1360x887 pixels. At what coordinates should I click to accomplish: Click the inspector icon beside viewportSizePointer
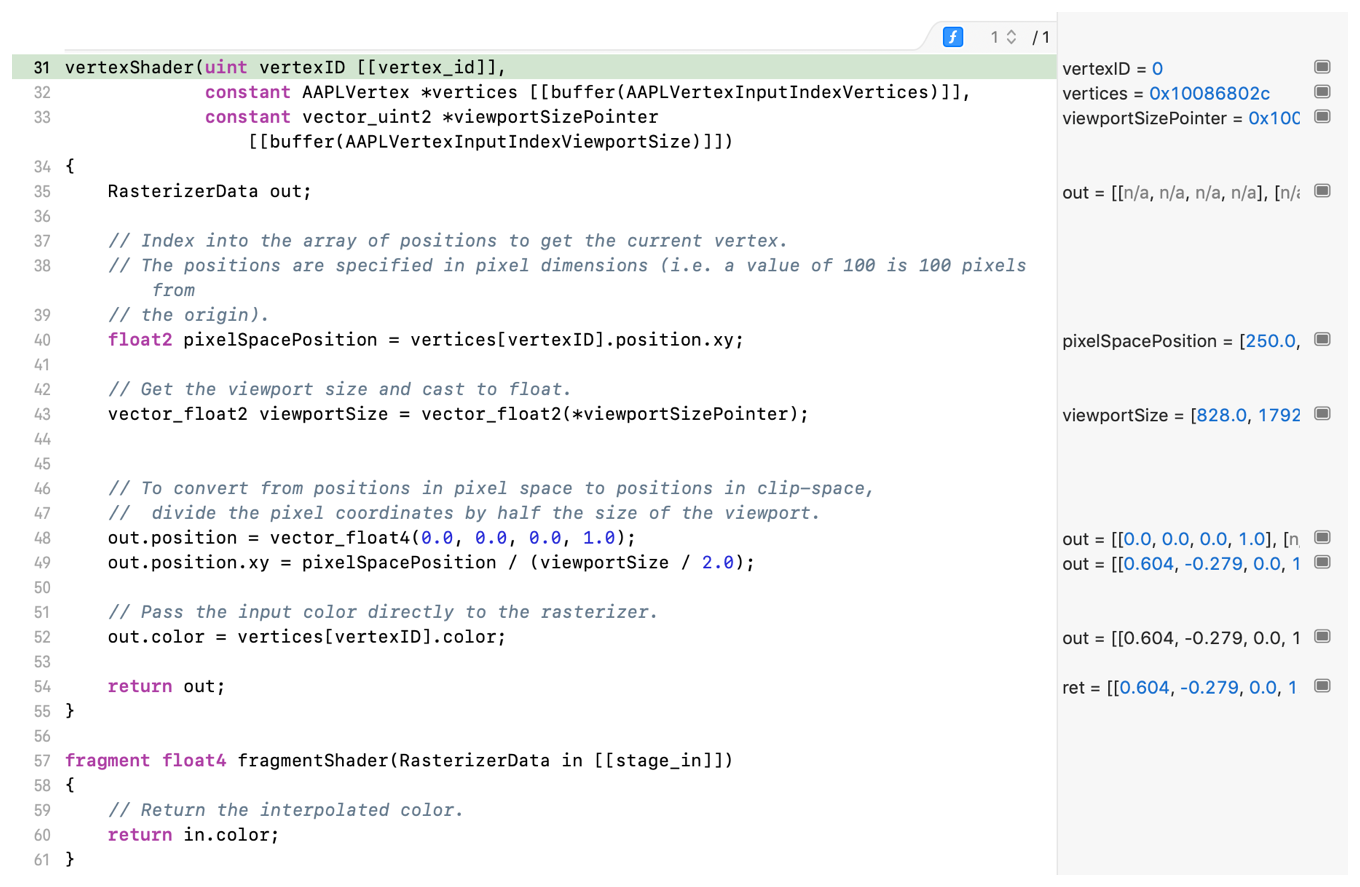point(1322,117)
